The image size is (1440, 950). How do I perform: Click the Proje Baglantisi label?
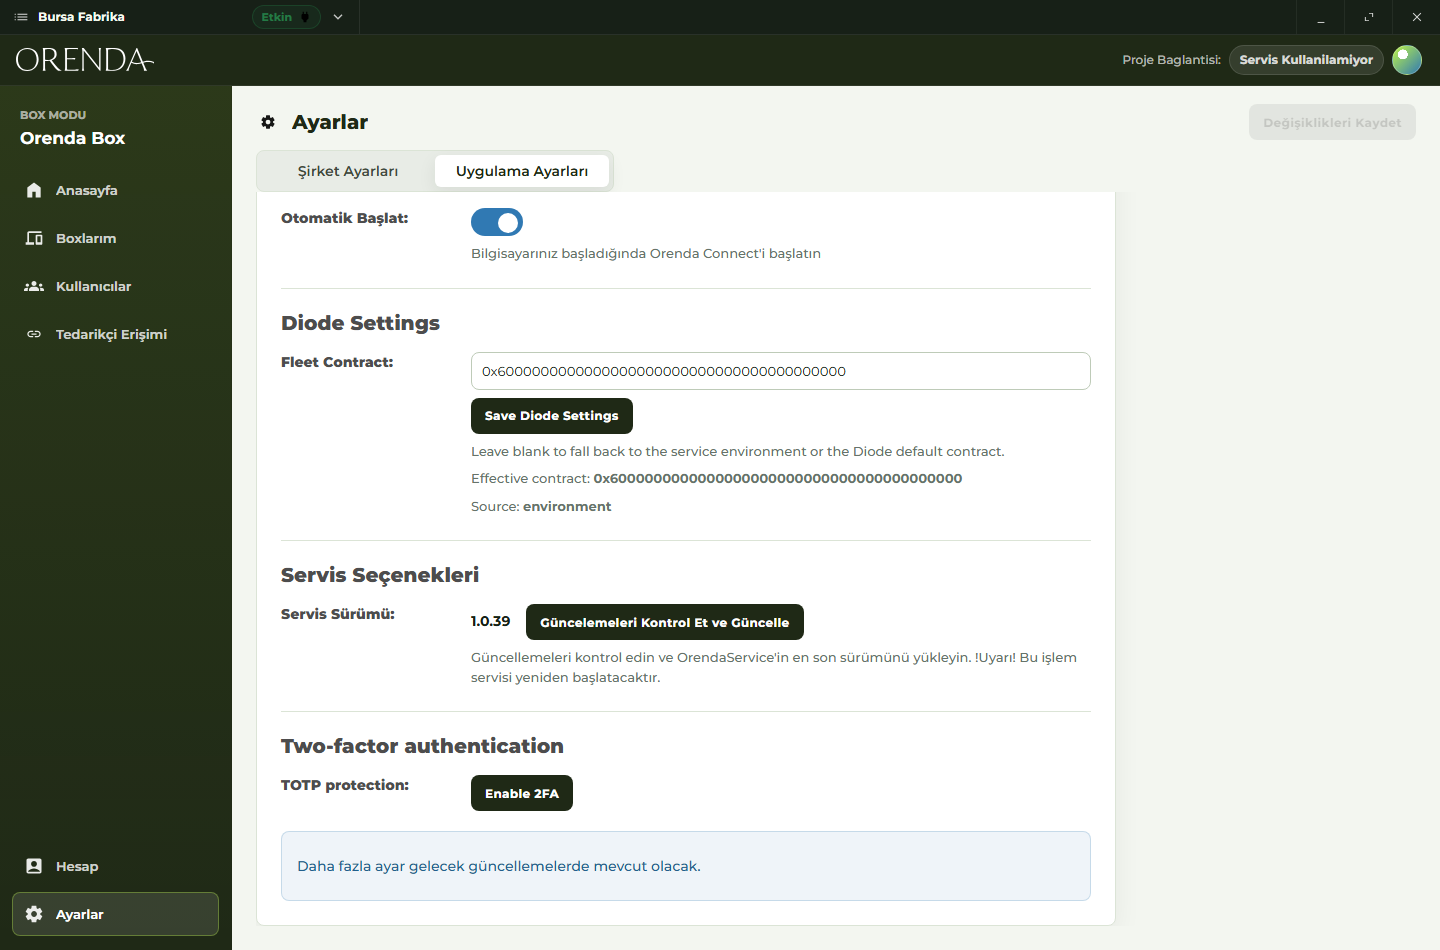click(x=1171, y=60)
